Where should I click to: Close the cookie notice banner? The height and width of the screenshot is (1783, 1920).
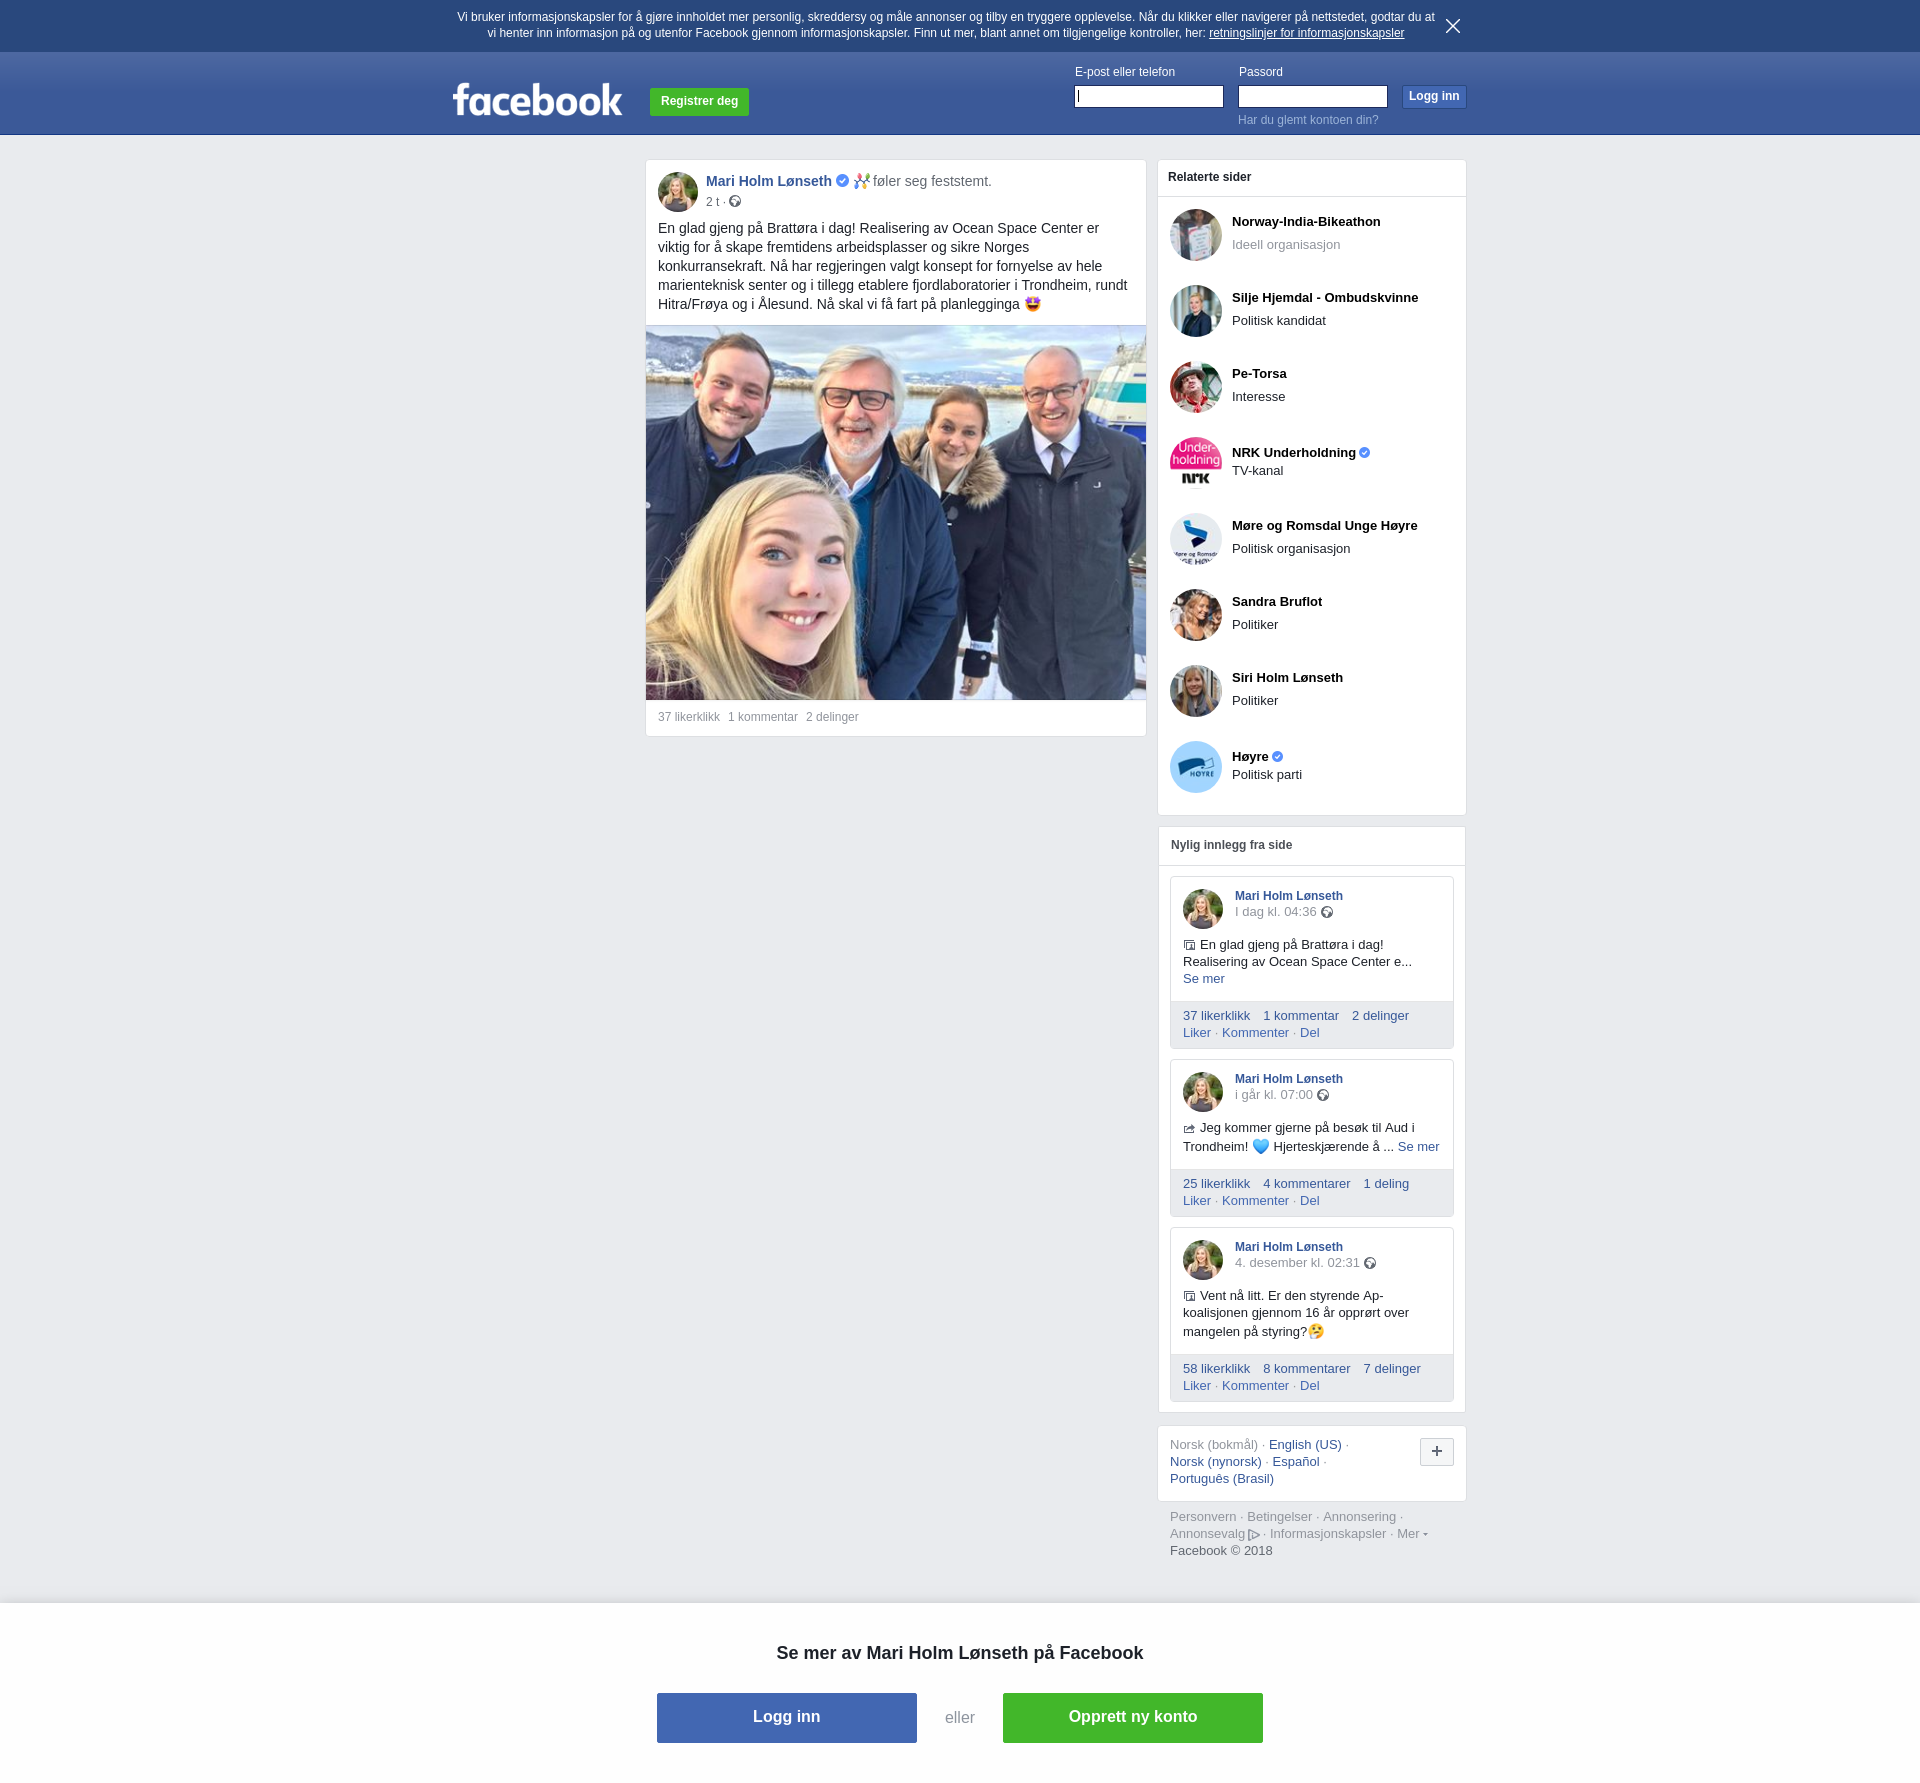(1453, 26)
